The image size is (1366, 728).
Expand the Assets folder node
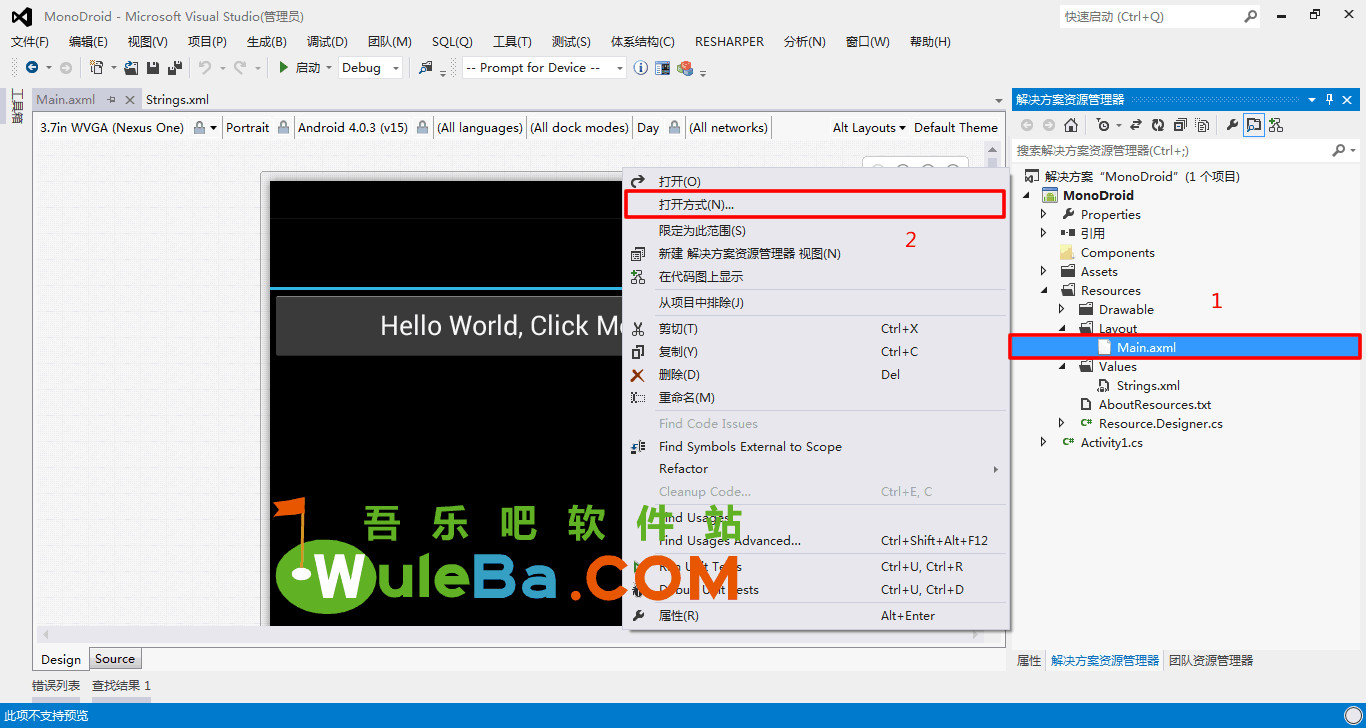1044,271
